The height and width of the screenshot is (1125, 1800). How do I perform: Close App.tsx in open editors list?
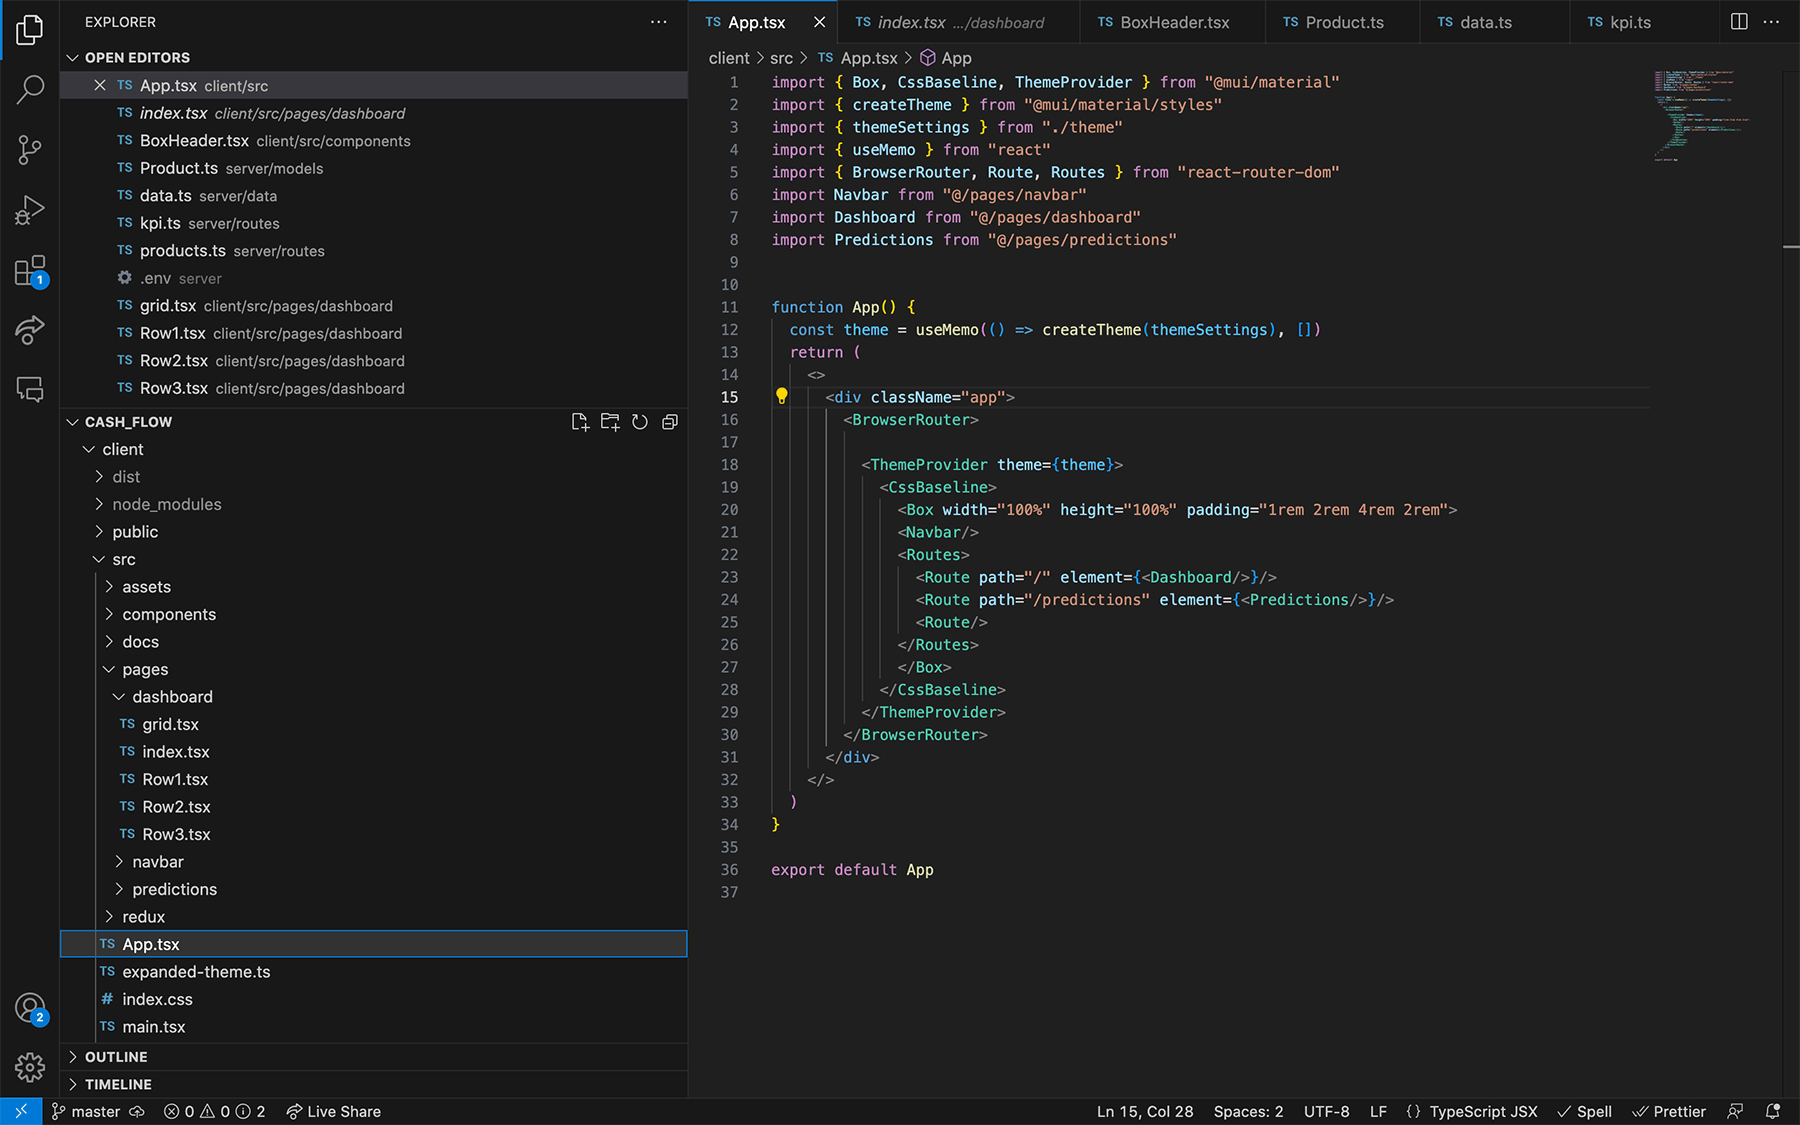click(x=100, y=85)
